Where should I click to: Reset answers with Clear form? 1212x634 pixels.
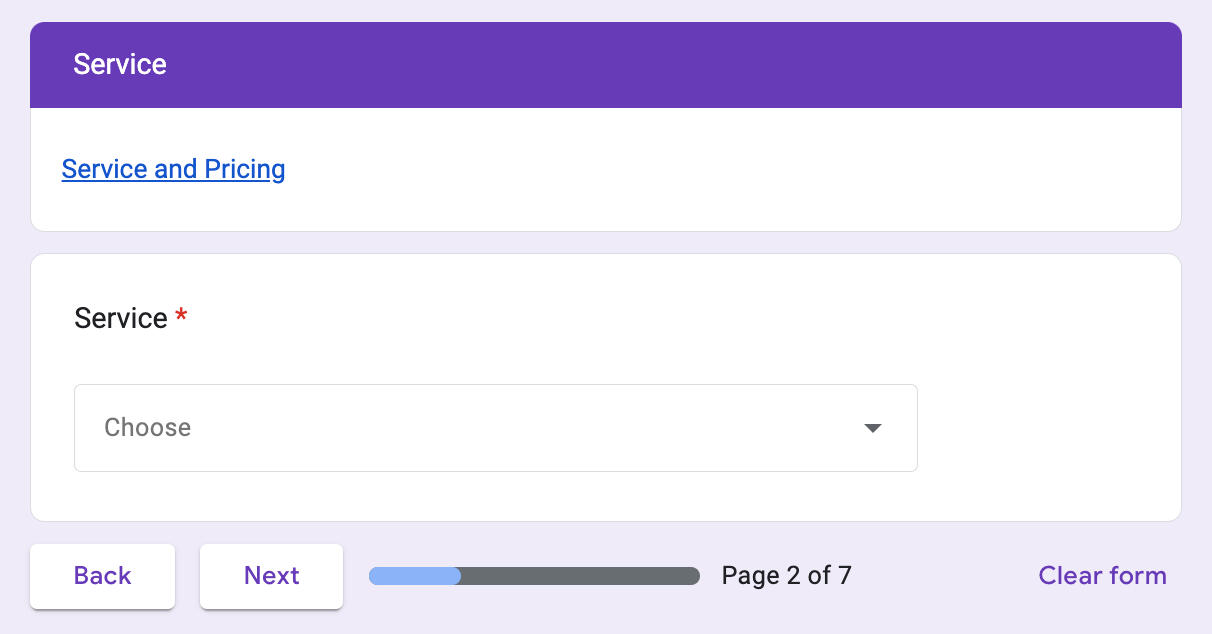point(1102,576)
